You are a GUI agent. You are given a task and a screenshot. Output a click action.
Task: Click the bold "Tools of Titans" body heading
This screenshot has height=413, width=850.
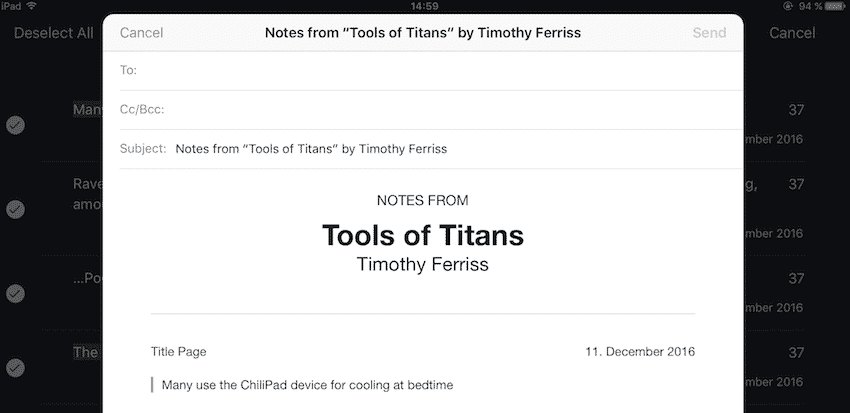pos(423,236)
